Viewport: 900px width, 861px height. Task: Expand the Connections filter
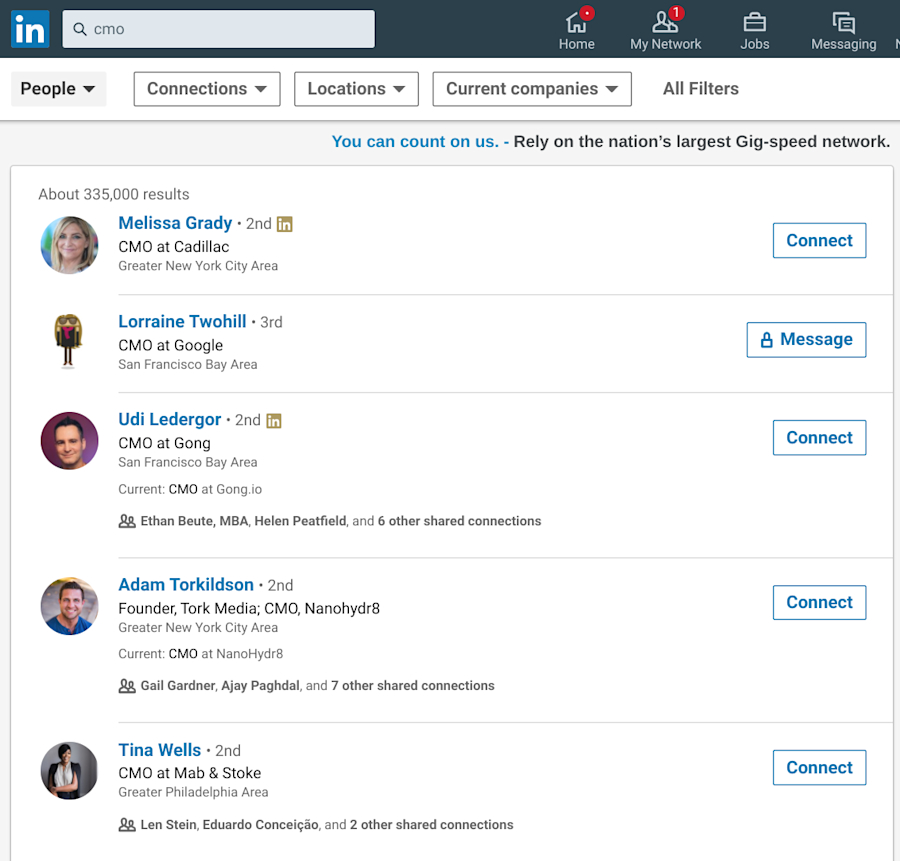point(206,89)
